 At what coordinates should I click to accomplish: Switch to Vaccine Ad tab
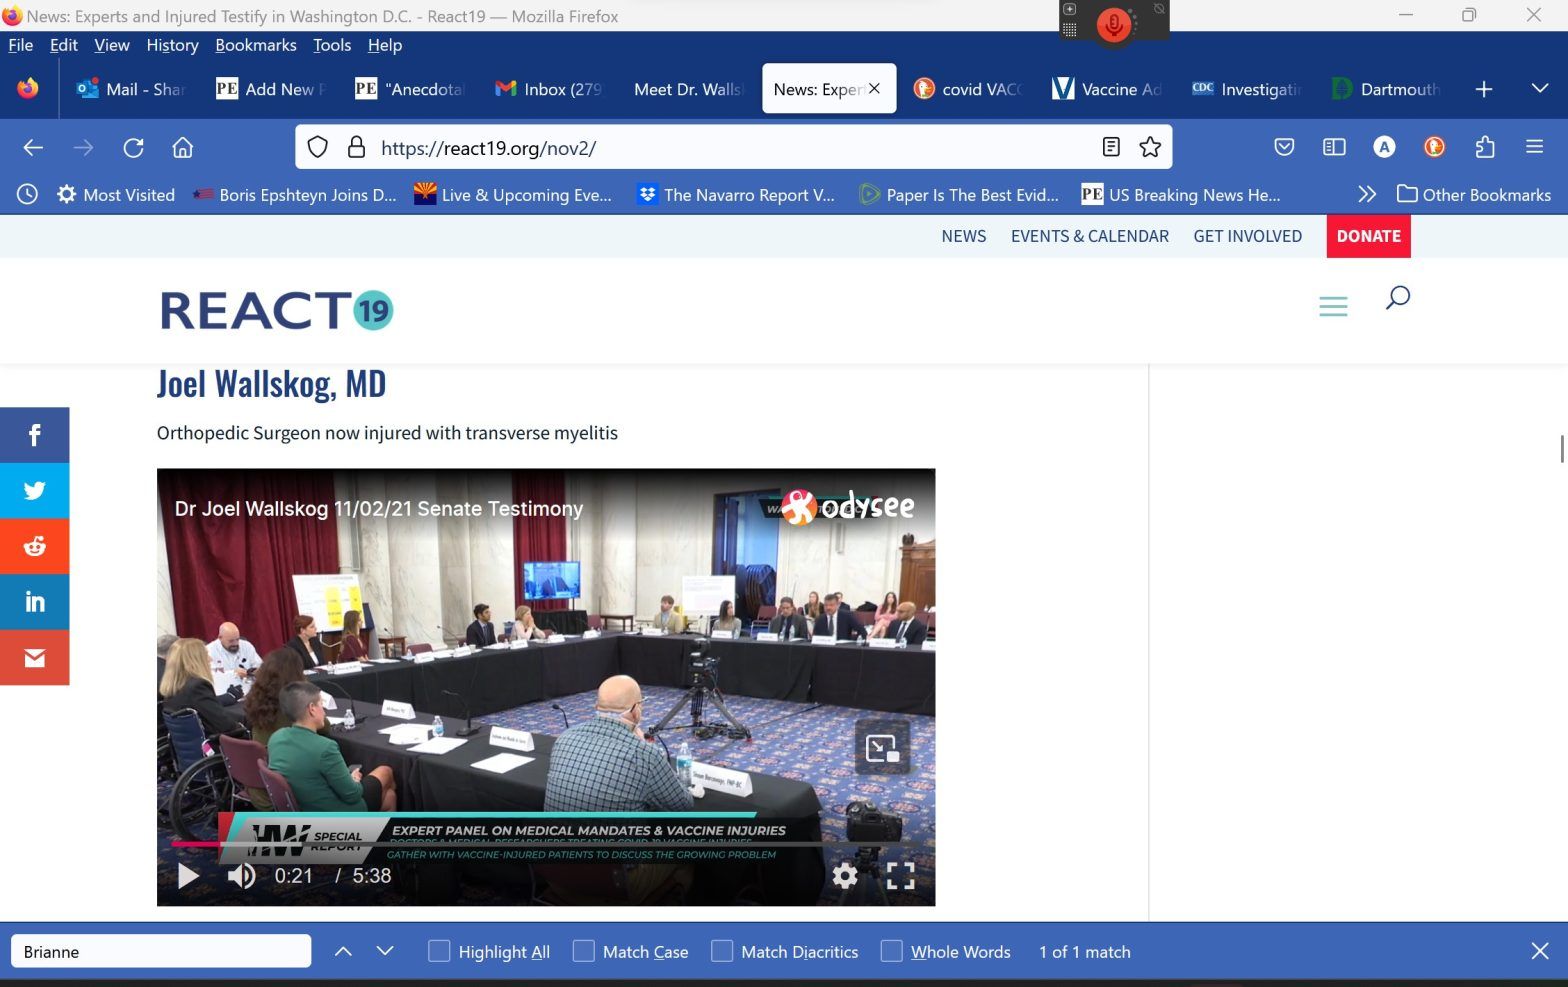(x=1107, y=89)
